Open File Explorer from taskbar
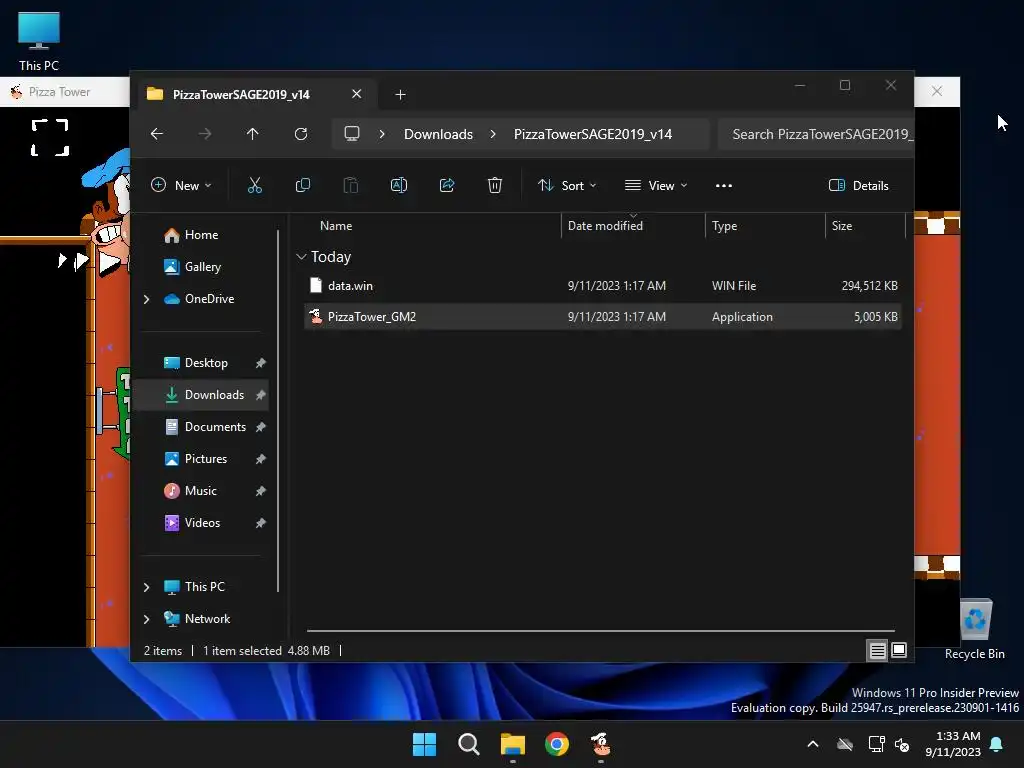Image resolution: width=1024 pixels, height=768 pixels. click(513, 744)
